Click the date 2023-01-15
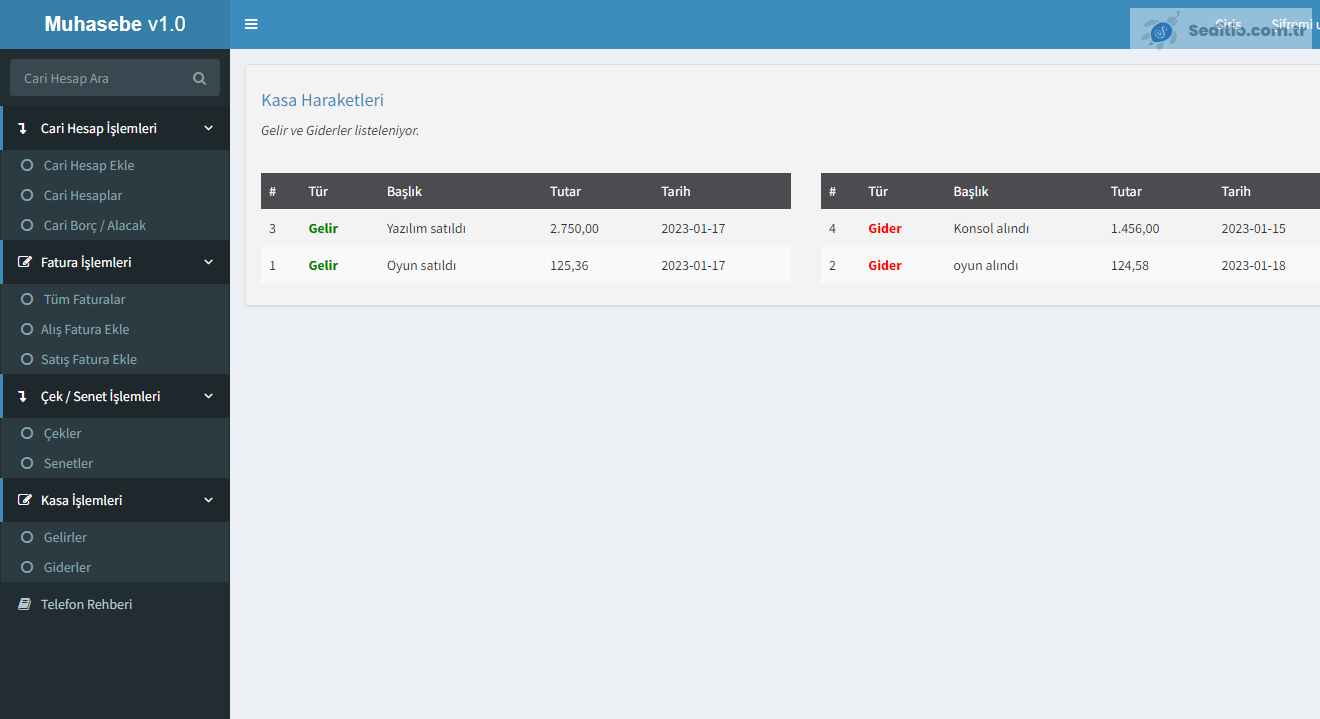 (x=1253, y=228)
